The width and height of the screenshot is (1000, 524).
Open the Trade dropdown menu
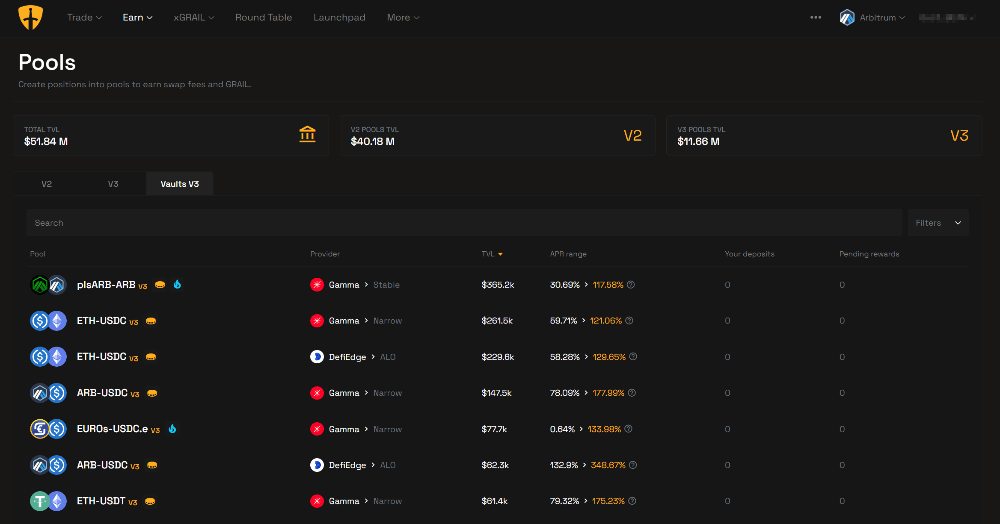pos(84,18)
